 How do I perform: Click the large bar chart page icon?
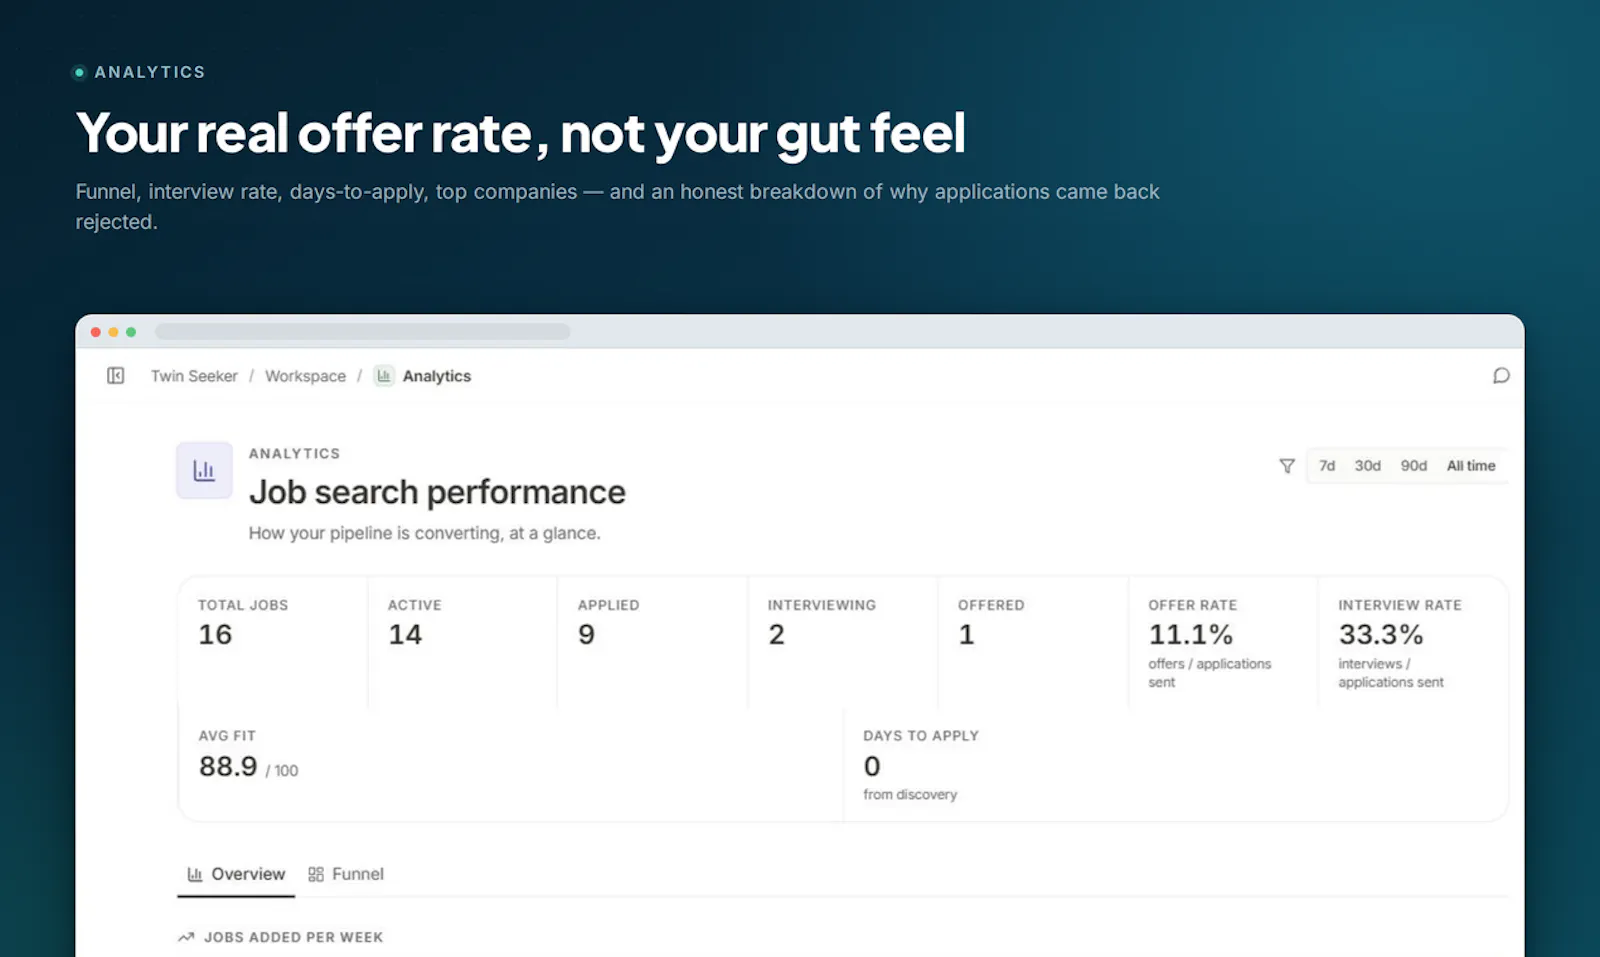point(204,471)
